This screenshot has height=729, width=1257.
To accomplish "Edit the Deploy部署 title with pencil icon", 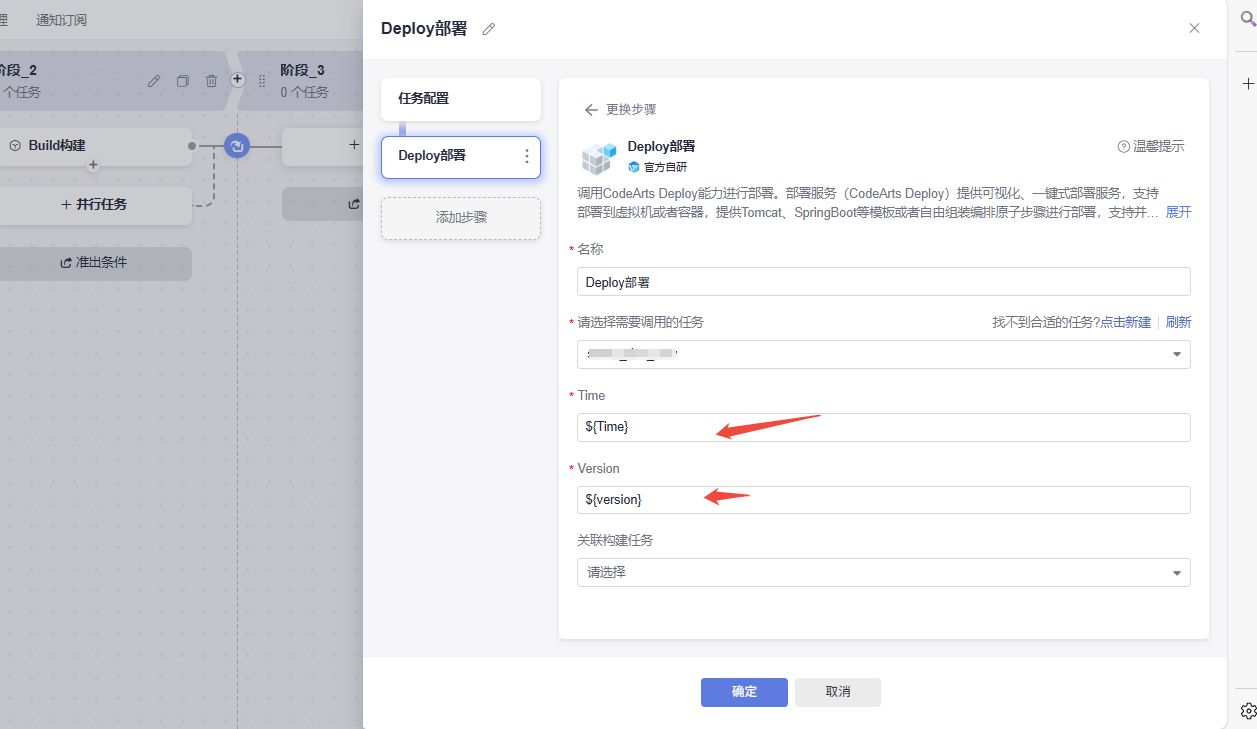I will coord(488,29).
